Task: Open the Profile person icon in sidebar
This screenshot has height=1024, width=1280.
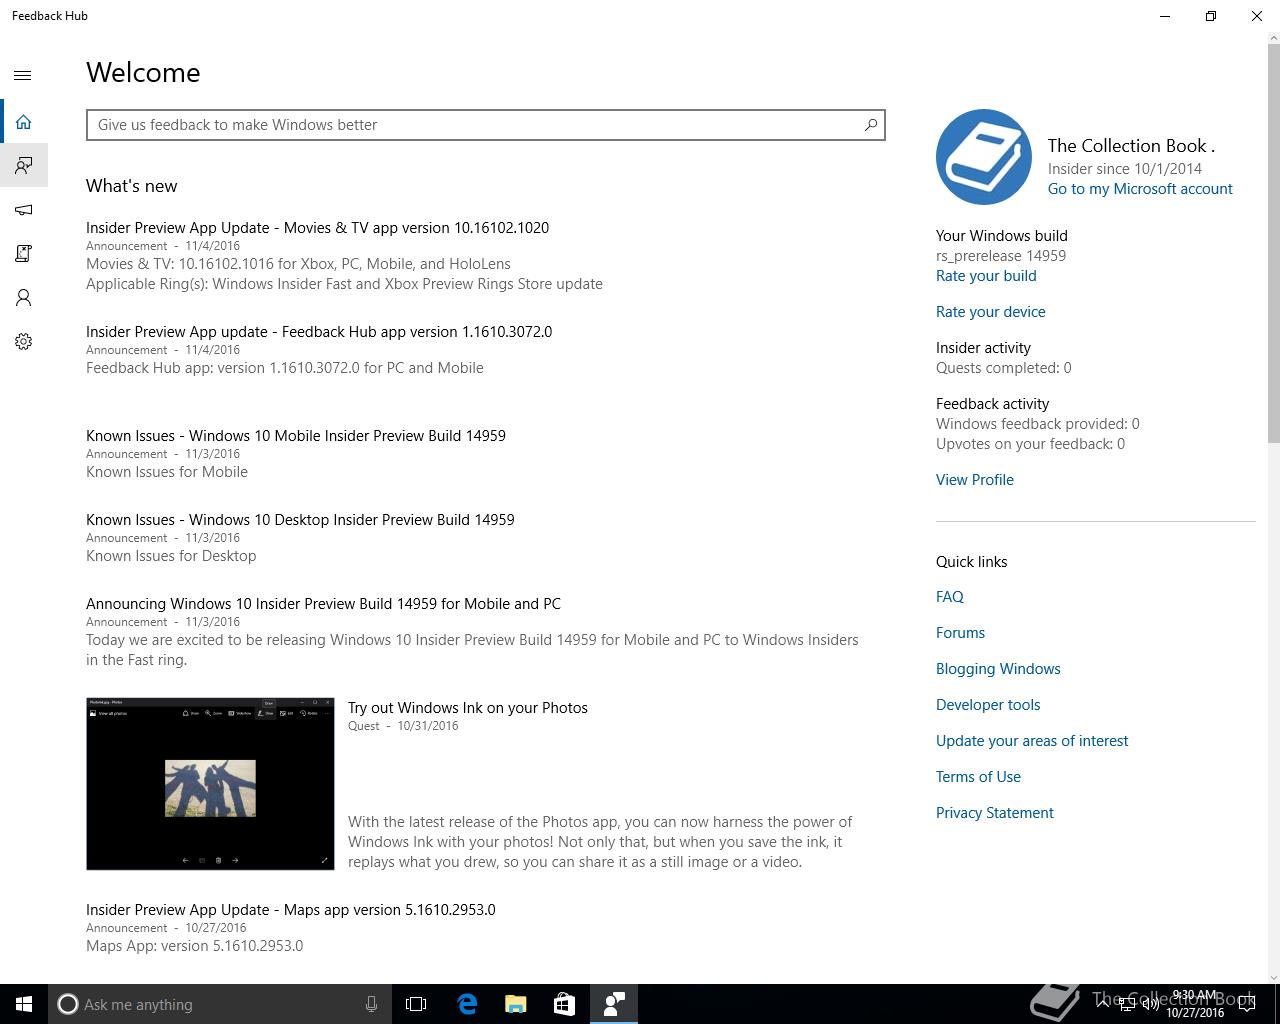Action: (23, 297)
